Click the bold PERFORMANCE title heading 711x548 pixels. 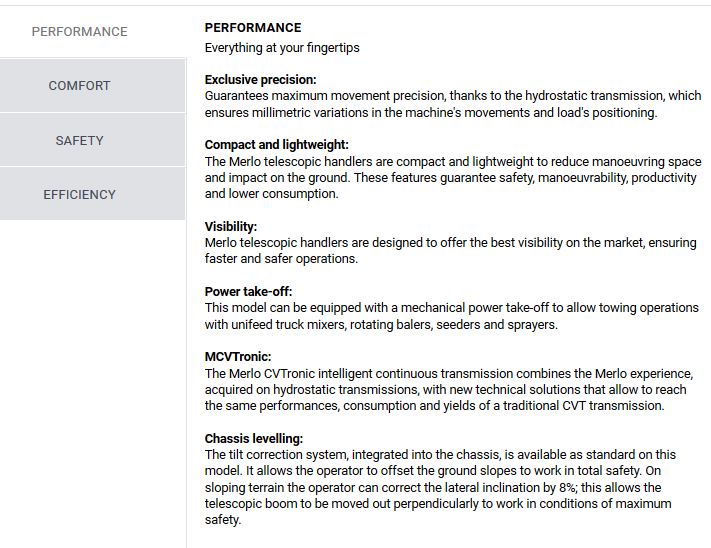point(253,28)
